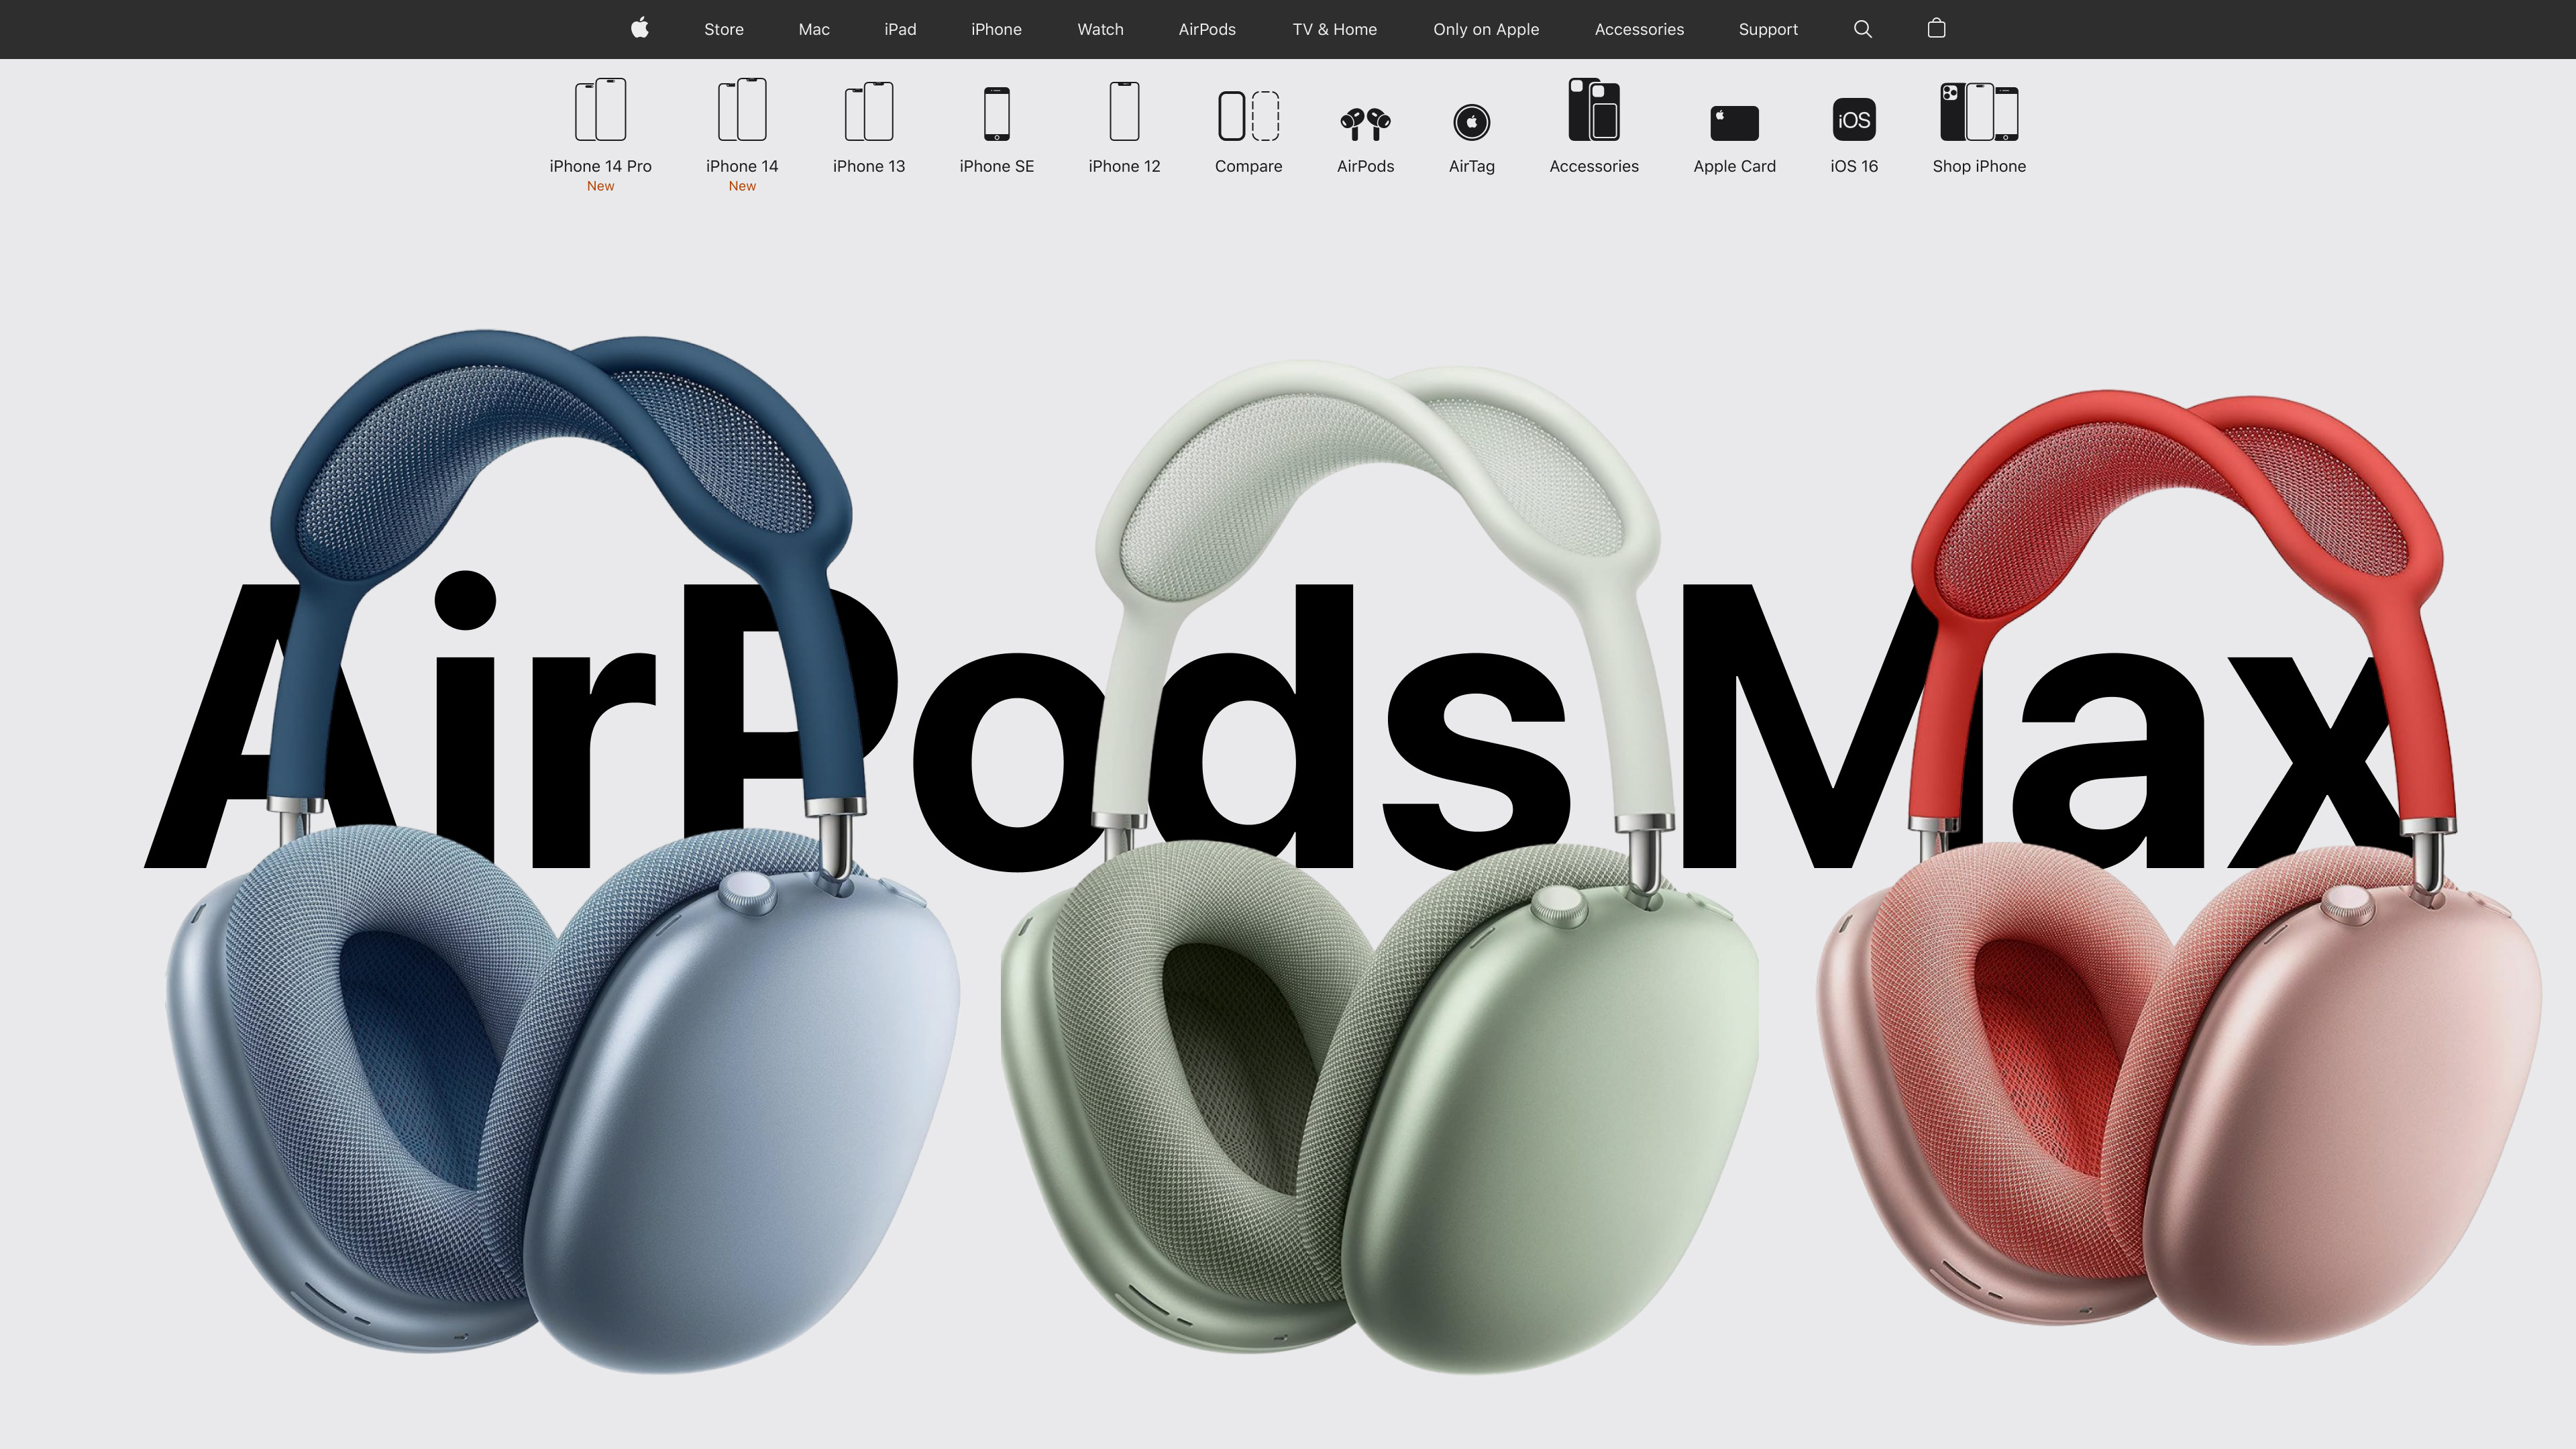
Task: Open the TV & Home menu
Action: click(x=1334, y=29)
